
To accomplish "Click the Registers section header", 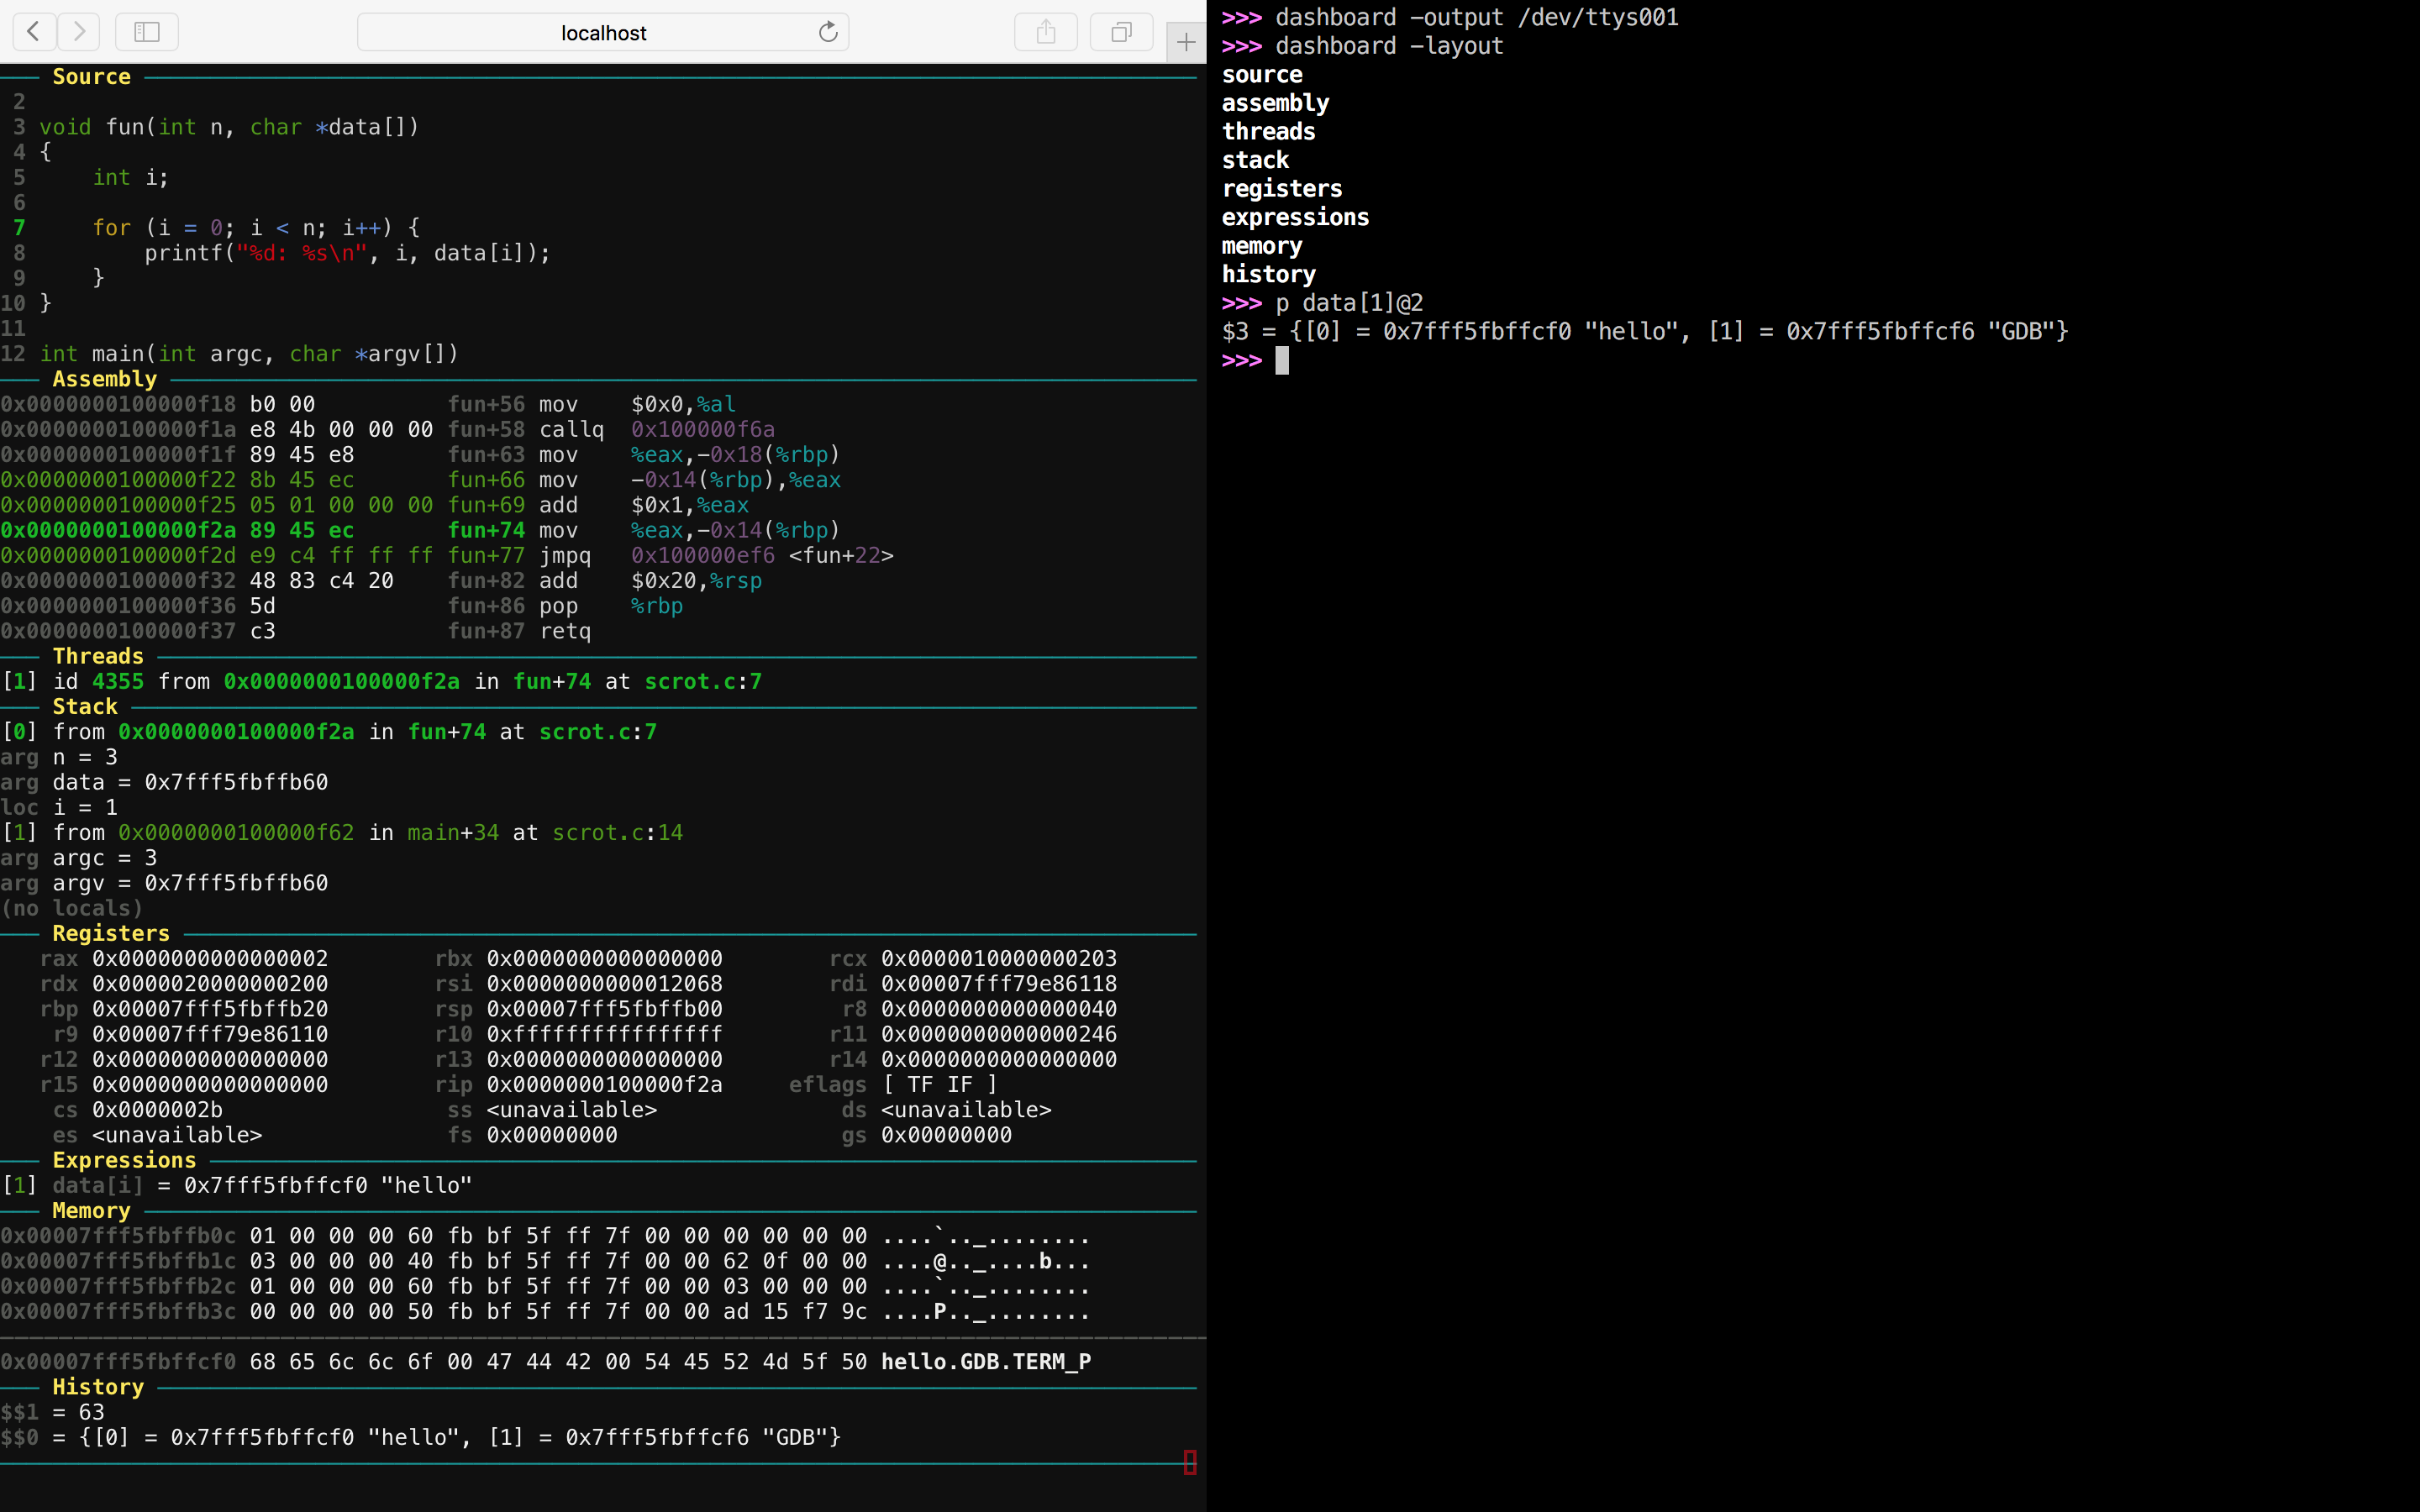I will tap(110, 933).
